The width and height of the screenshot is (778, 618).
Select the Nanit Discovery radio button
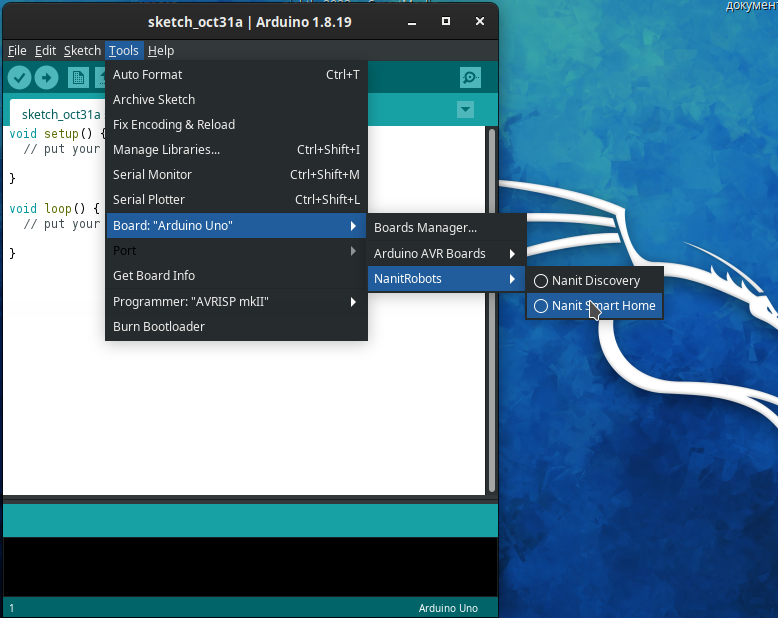[541, 281]
